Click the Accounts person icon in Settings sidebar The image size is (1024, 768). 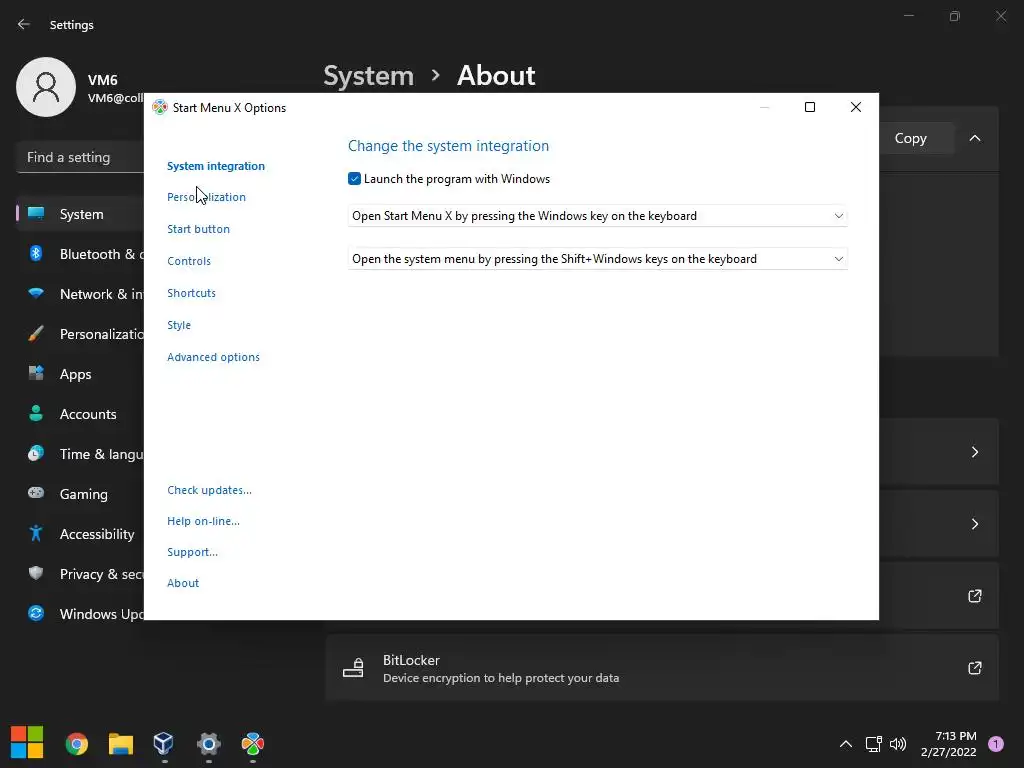coord(36,413)
